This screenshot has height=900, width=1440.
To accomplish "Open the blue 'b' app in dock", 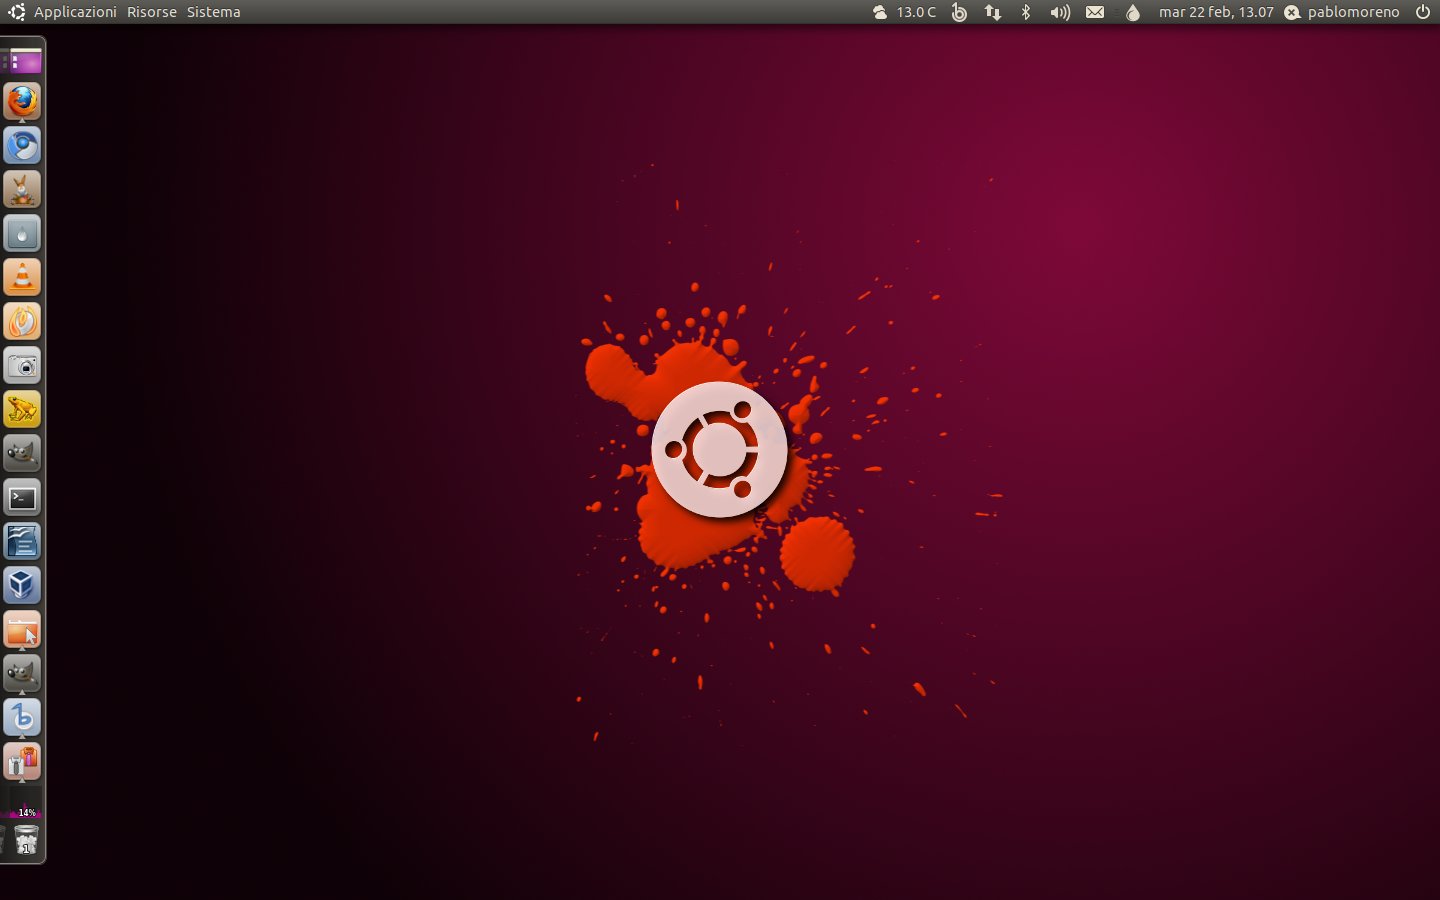I will pos(22,718).
